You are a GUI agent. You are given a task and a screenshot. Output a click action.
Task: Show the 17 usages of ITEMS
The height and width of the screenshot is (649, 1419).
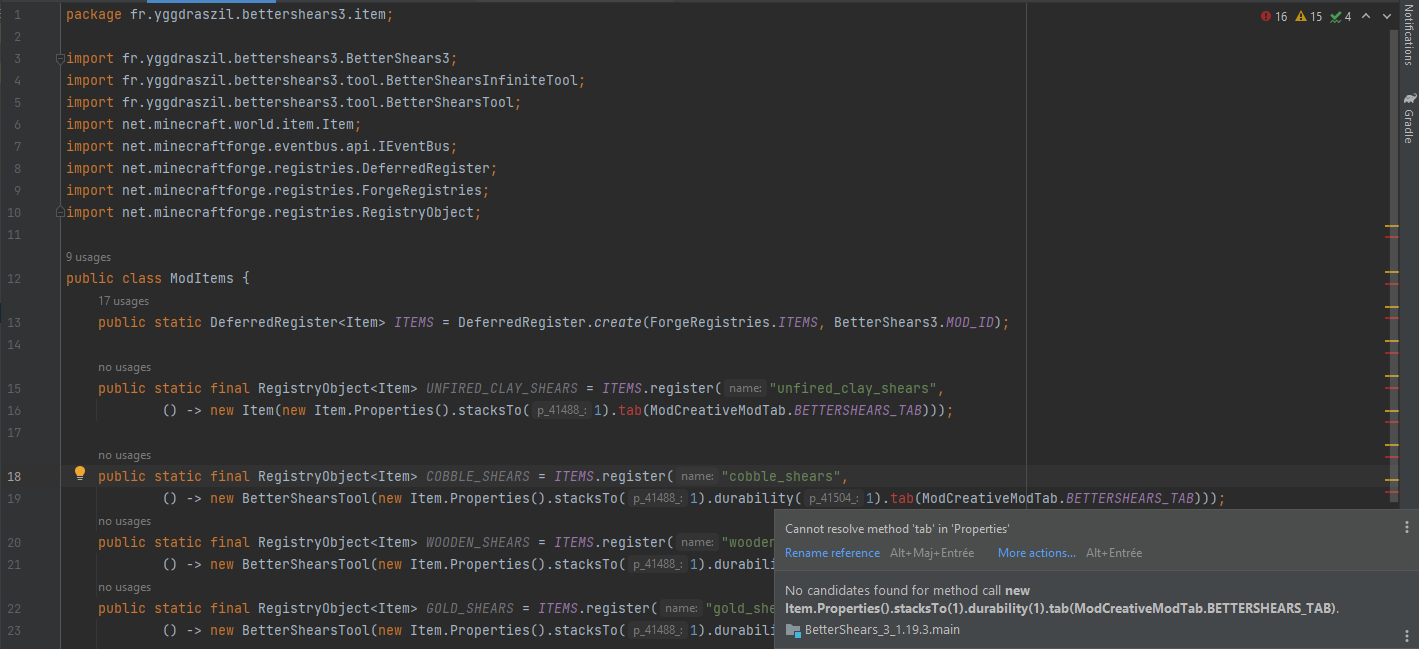click(123, 301)
